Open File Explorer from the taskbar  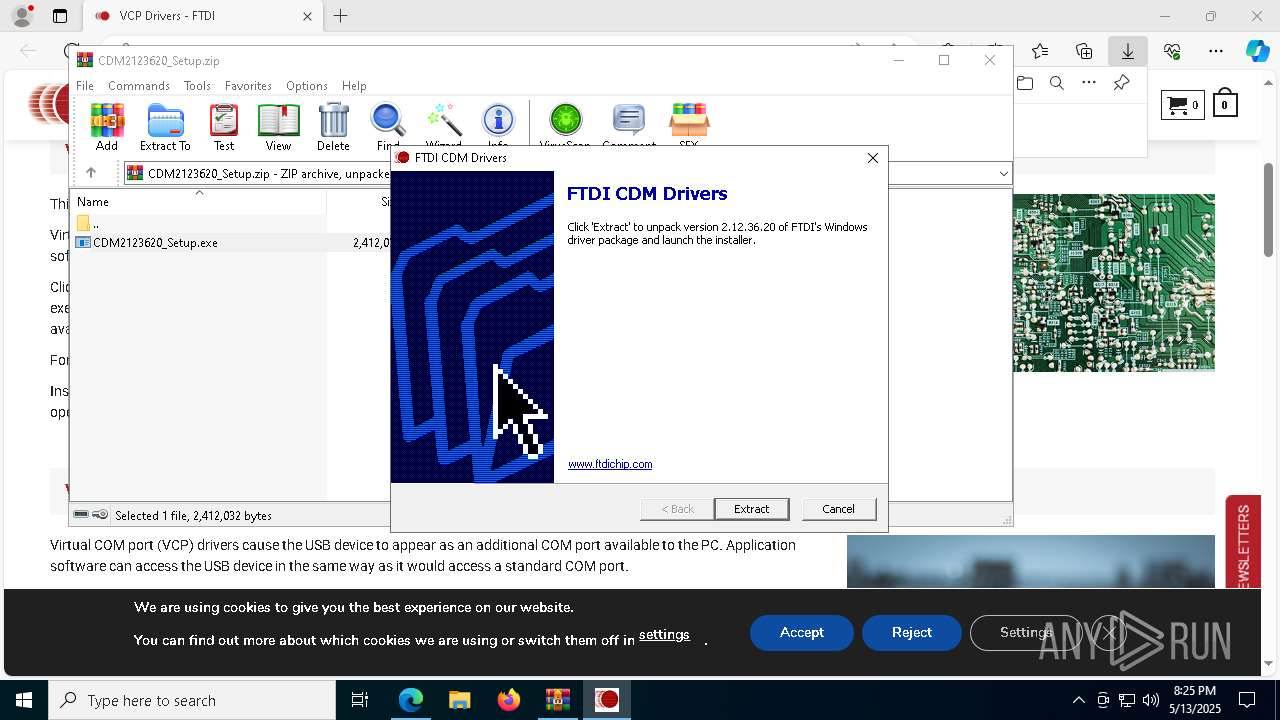pos(459,700)
